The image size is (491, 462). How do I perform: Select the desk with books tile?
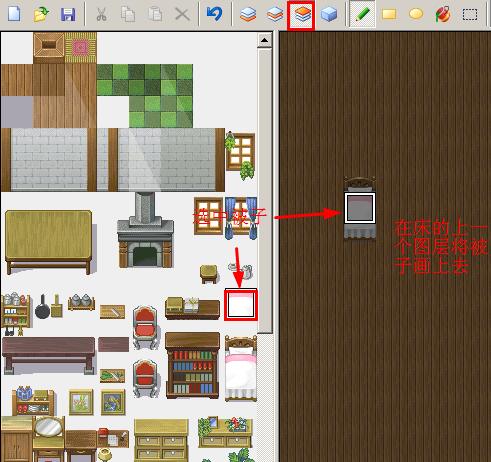pyautogui.click(x=192, y=309)
